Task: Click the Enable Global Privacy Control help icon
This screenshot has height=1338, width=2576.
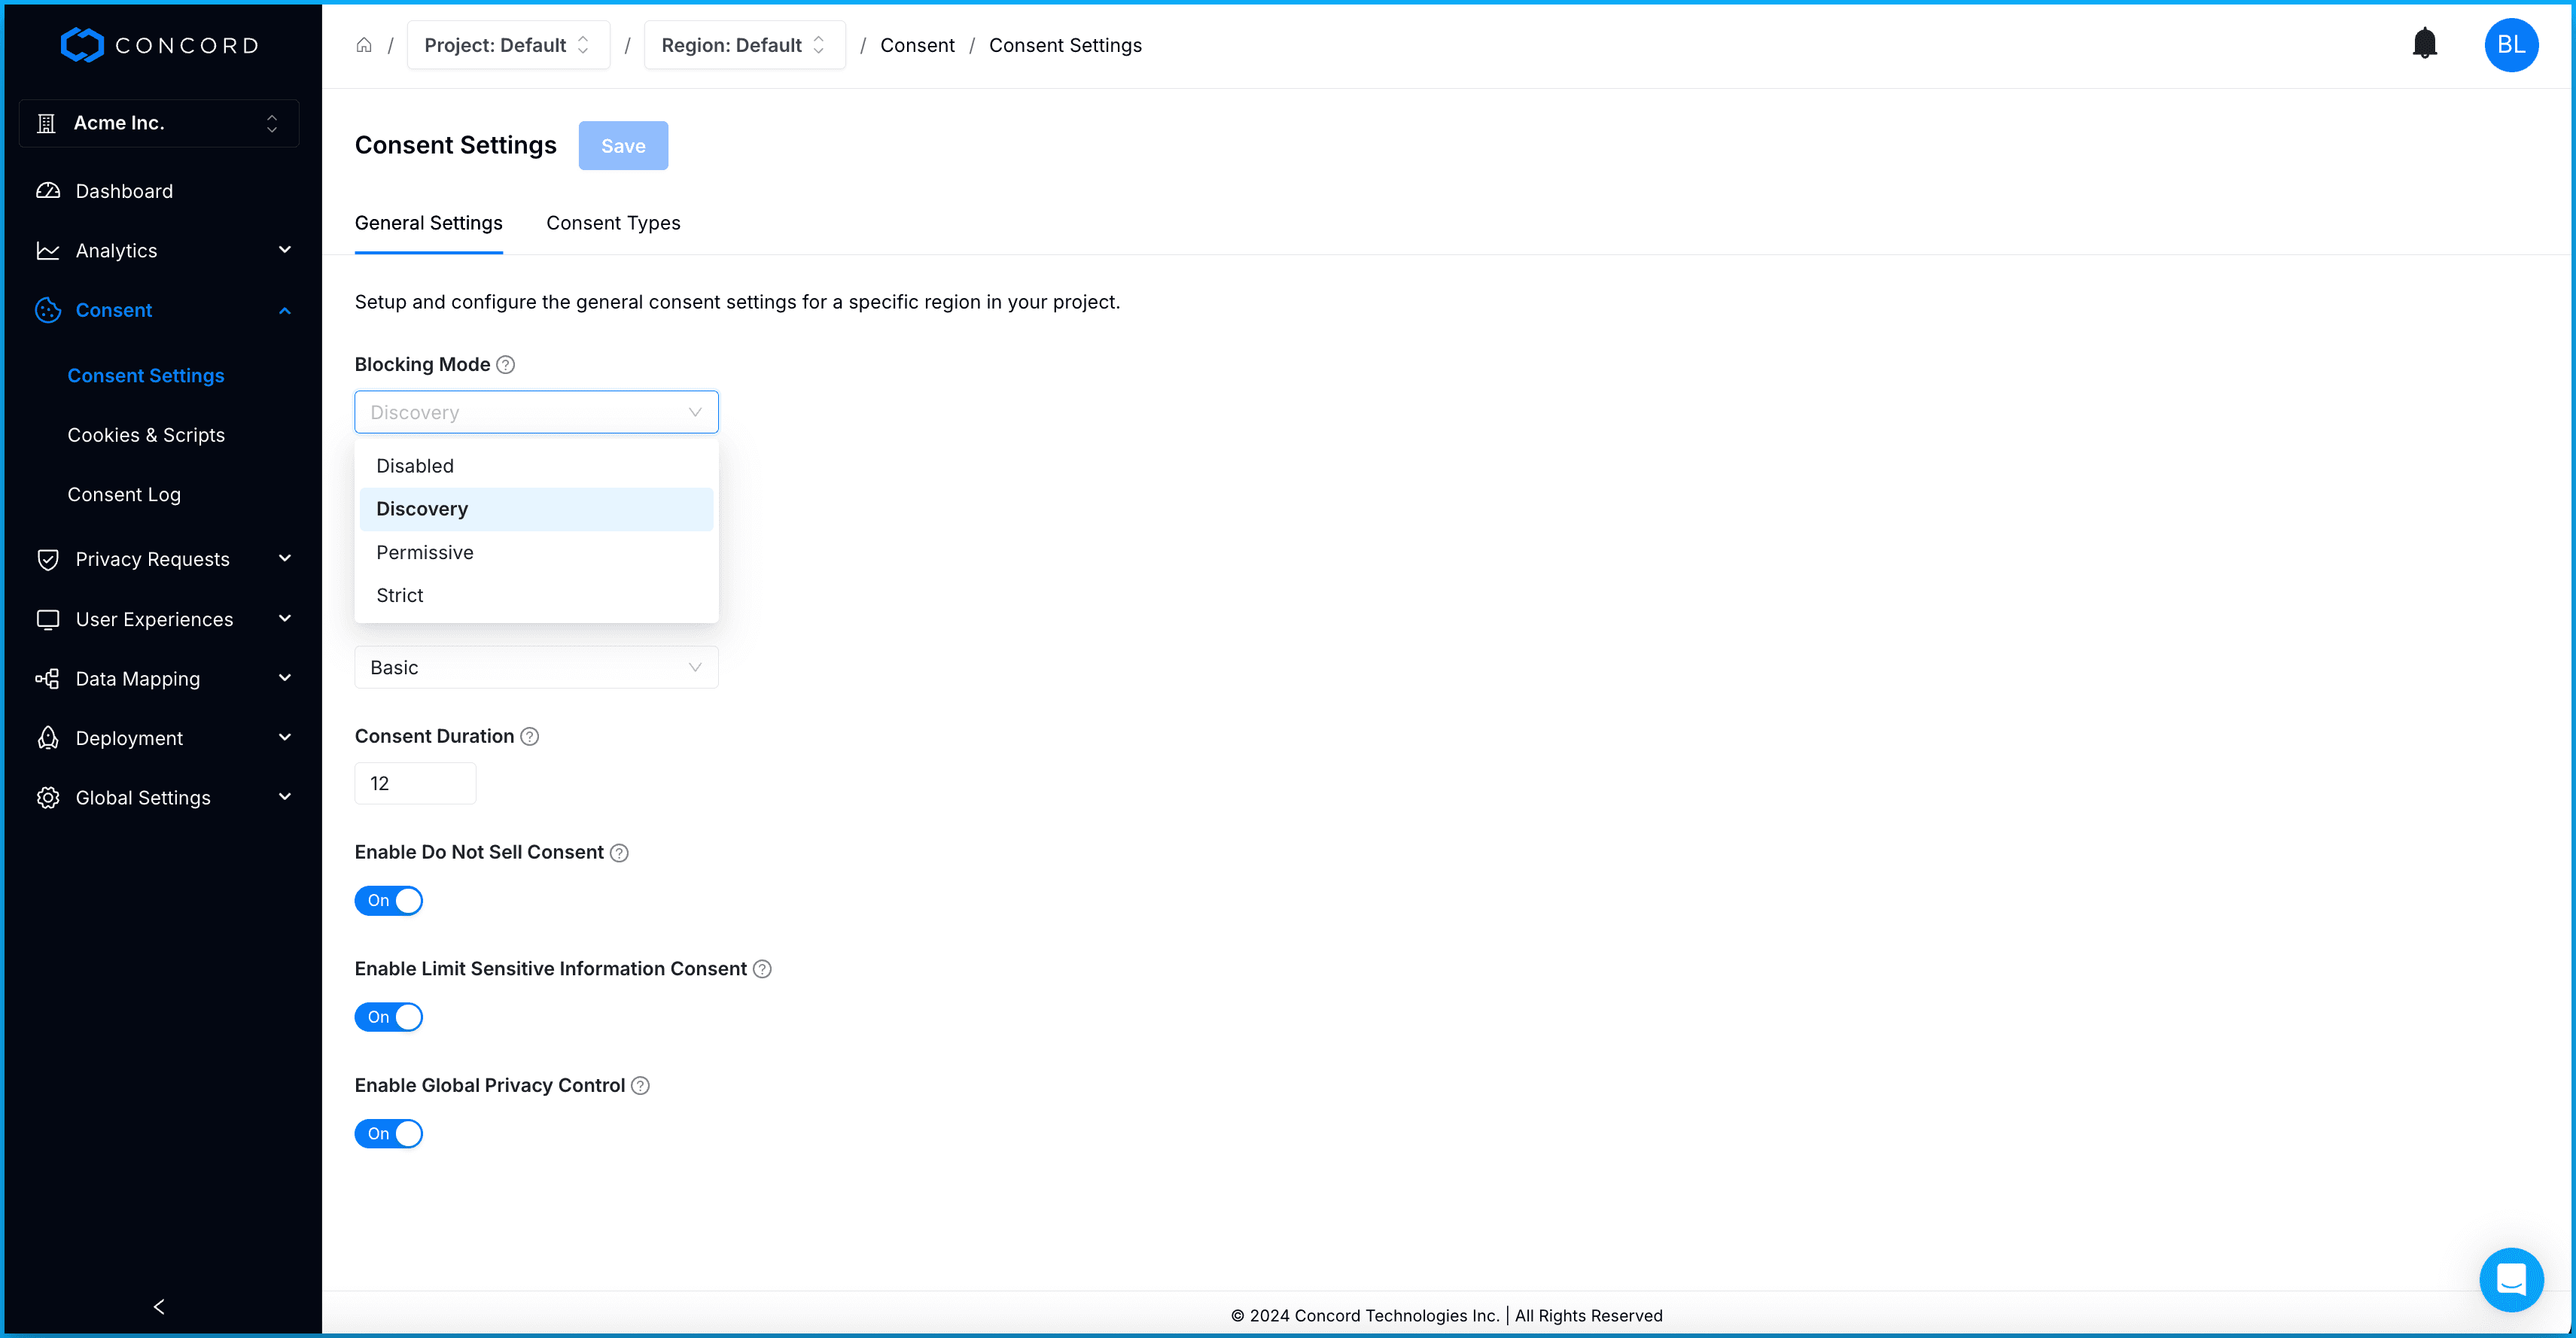Action: click(x=641, y=1086)
